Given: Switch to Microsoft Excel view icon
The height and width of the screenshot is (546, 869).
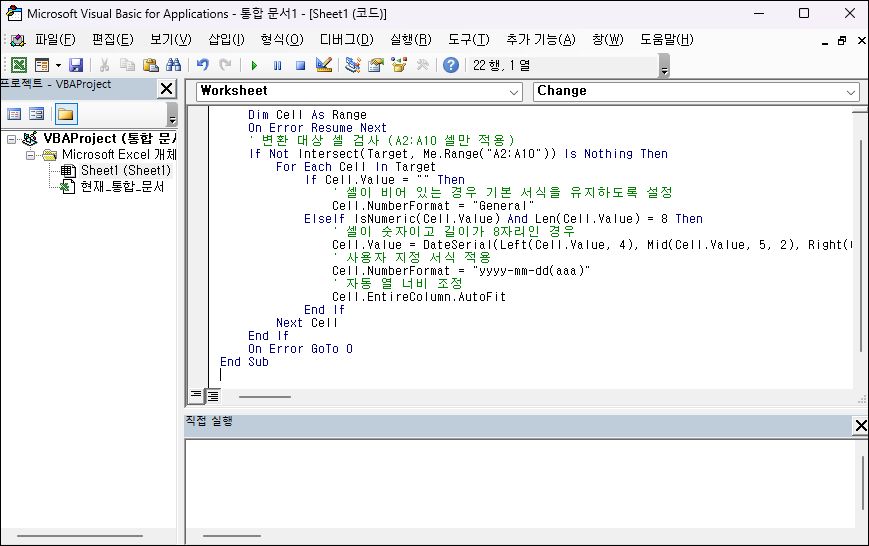Looking at the screenshot, I should click(x=19, y=65).
